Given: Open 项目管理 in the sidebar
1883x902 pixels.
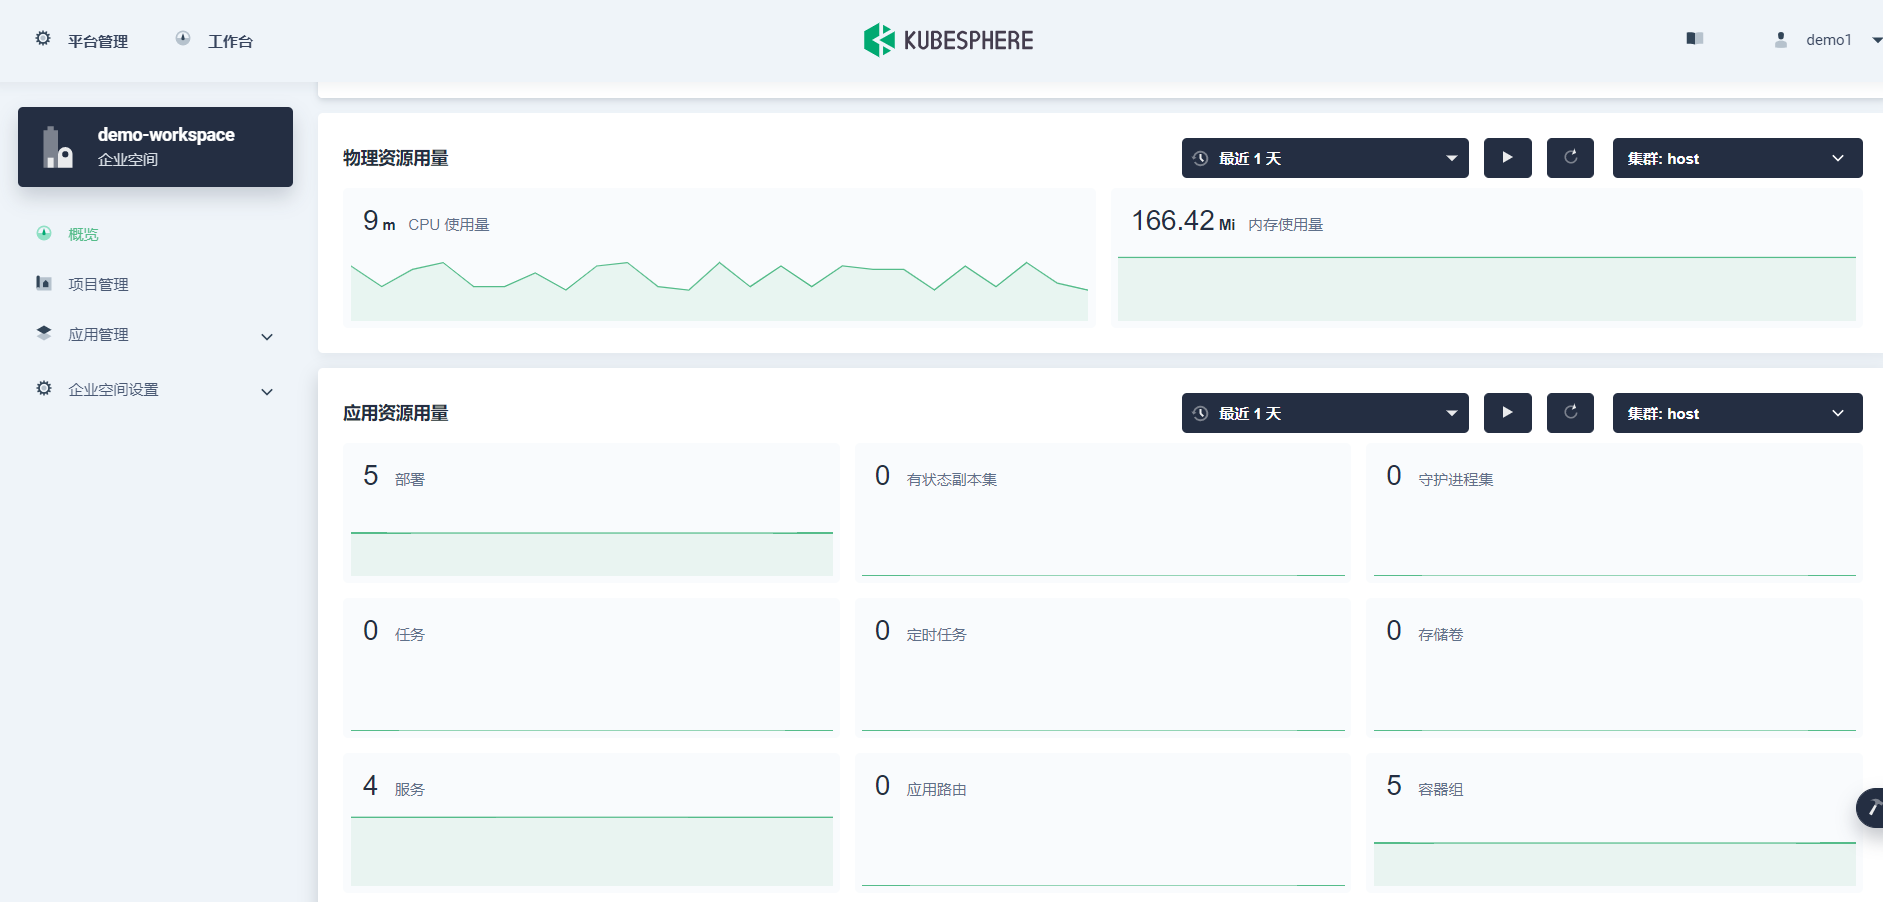Looking at the screenshot, I should pos(98,284).
